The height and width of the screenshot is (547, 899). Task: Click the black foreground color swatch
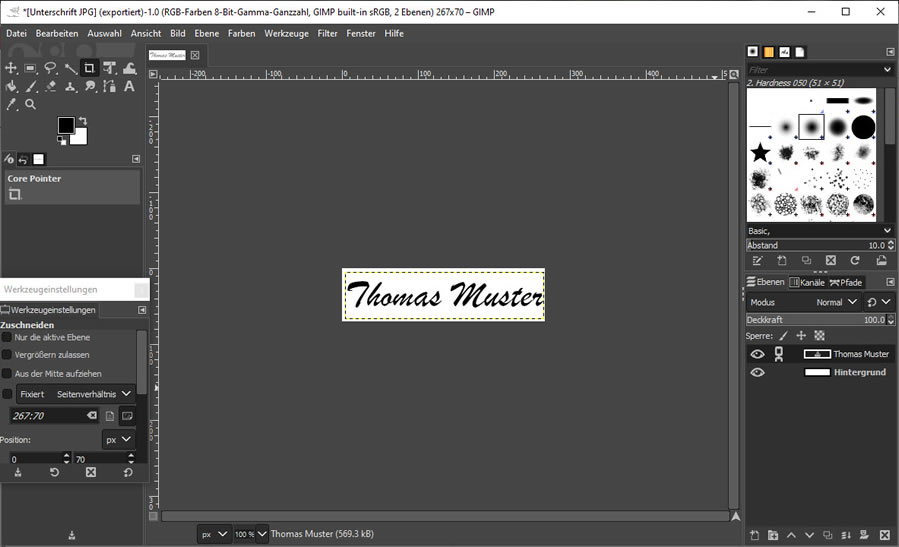[65, 124]
